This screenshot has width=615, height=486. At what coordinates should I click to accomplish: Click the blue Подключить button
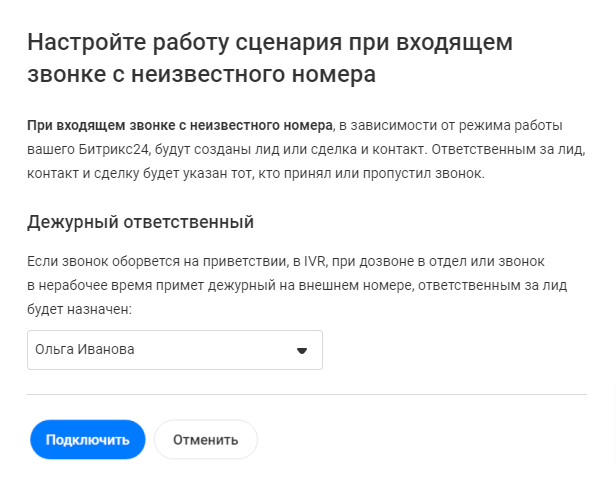(x=88, y=439)
